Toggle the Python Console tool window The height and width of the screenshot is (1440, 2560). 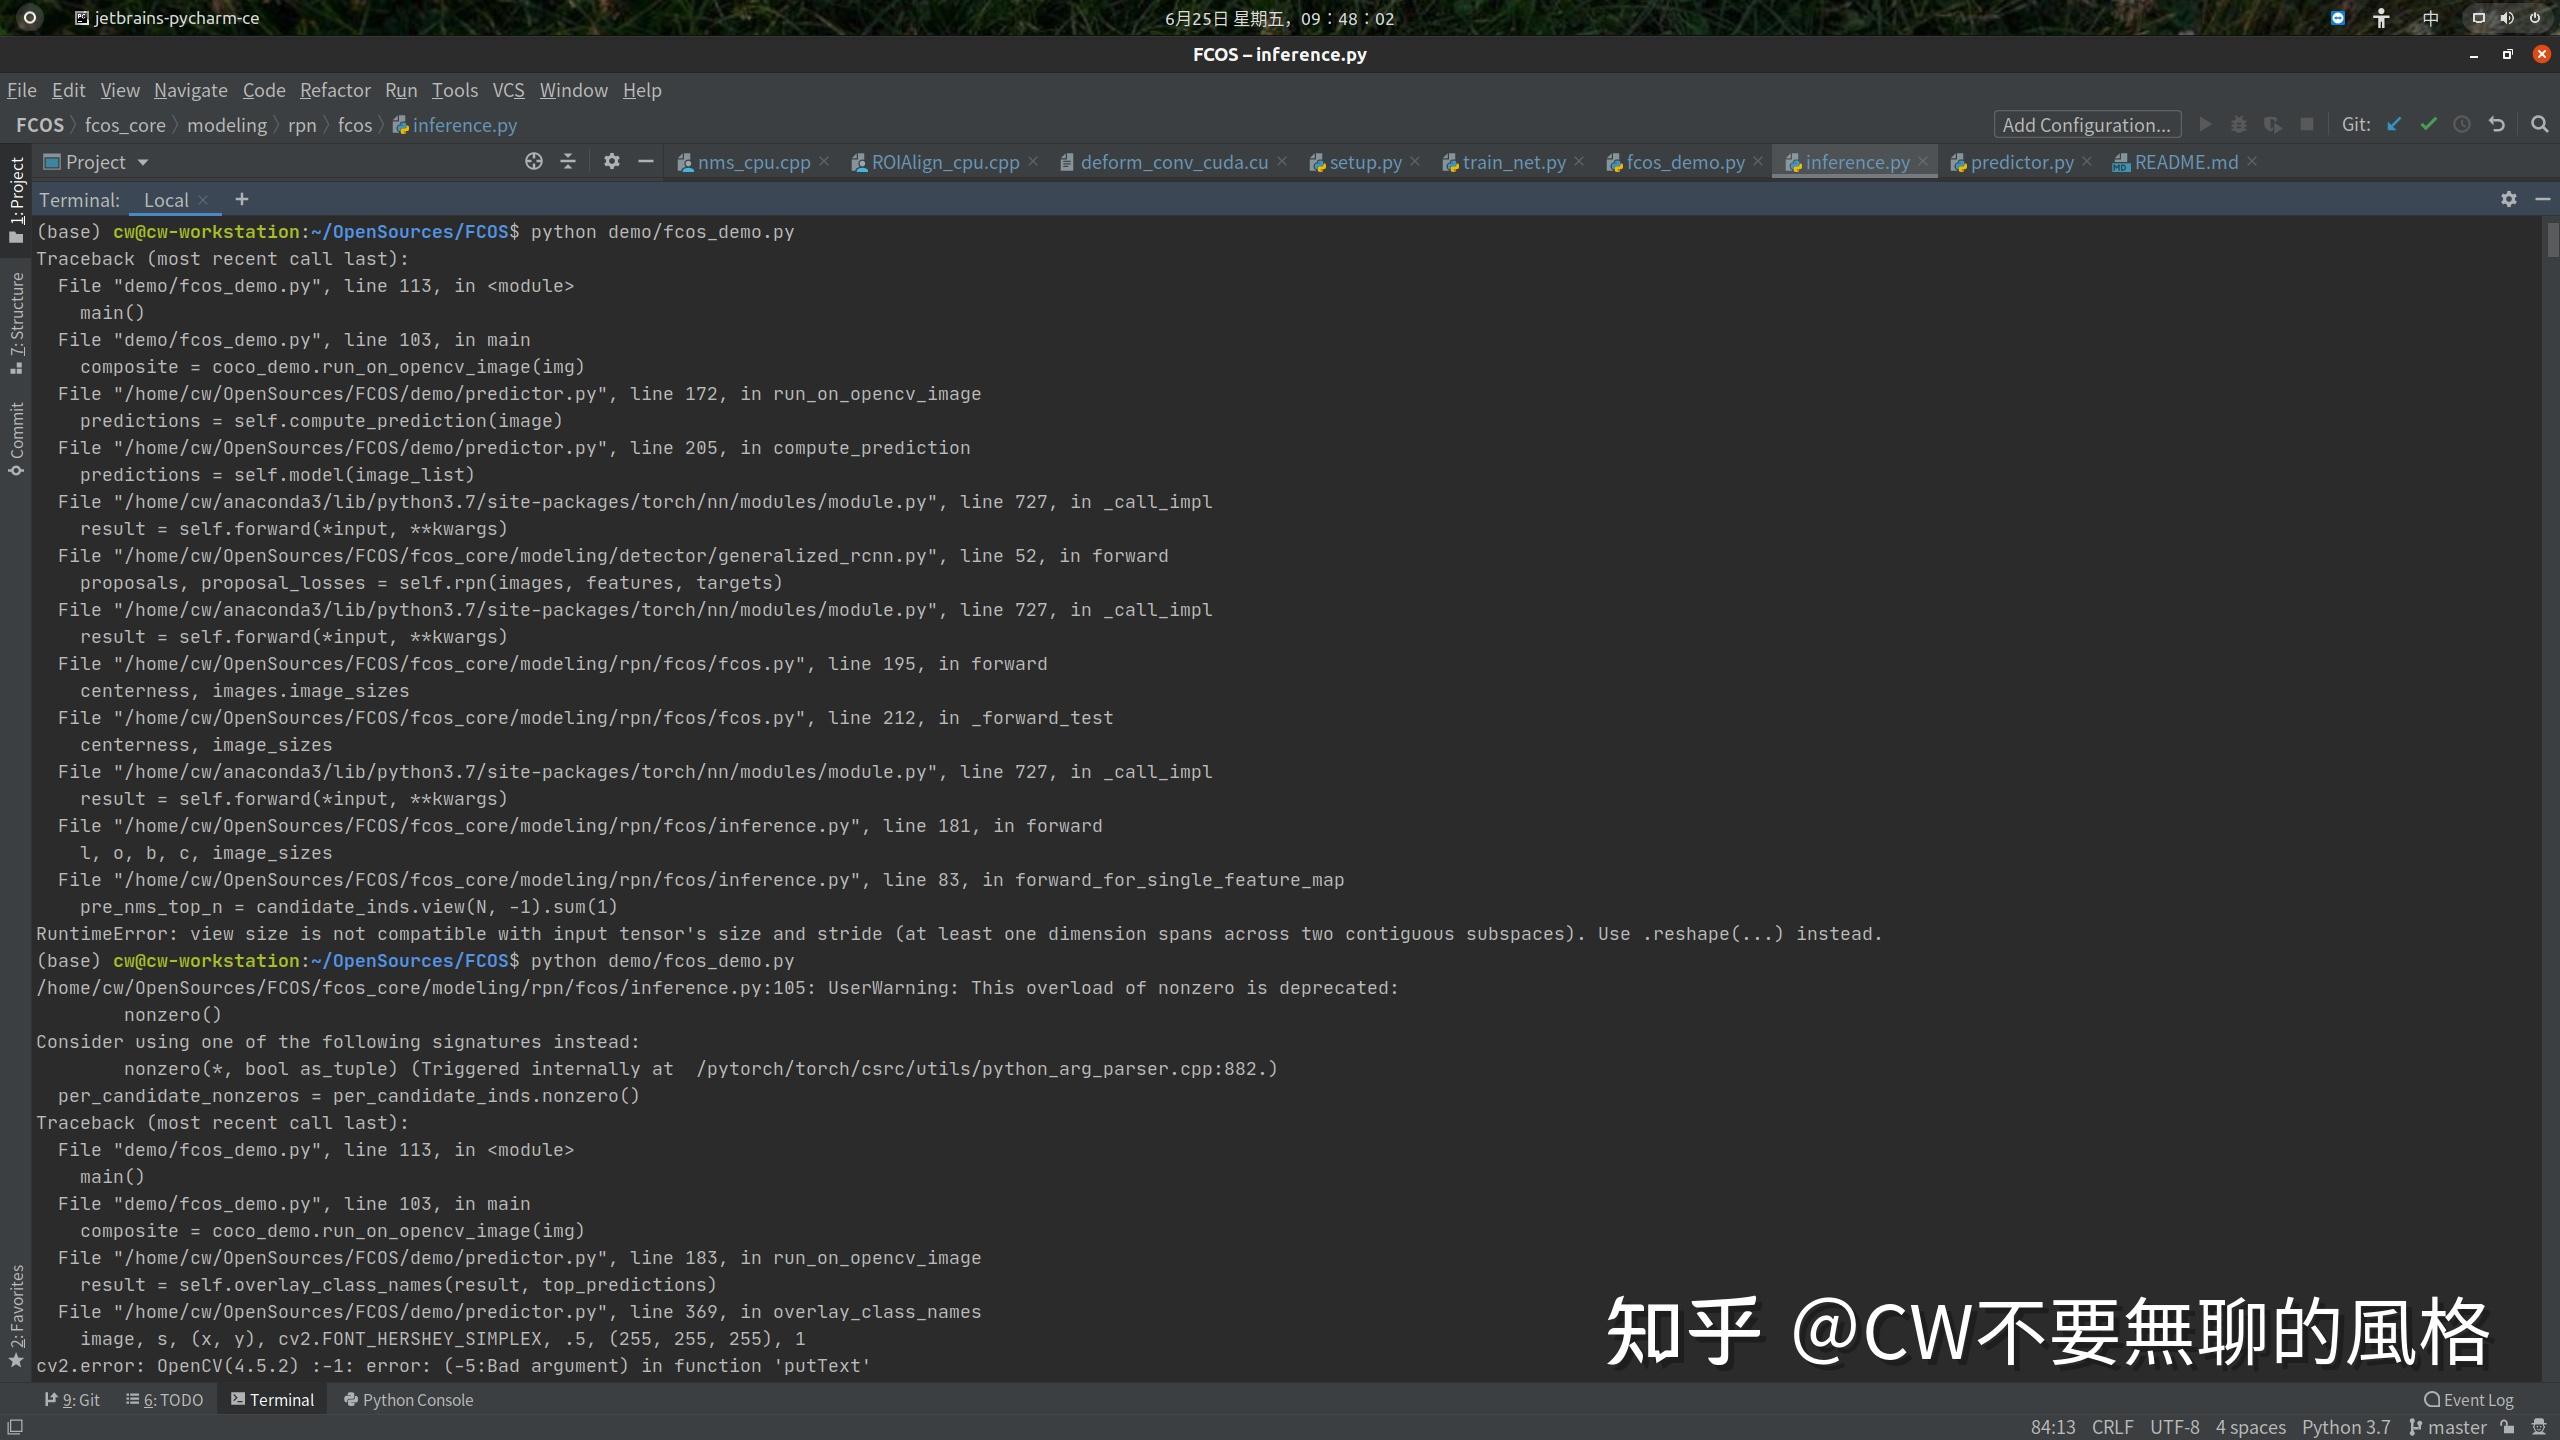[x=408, y=1400]
